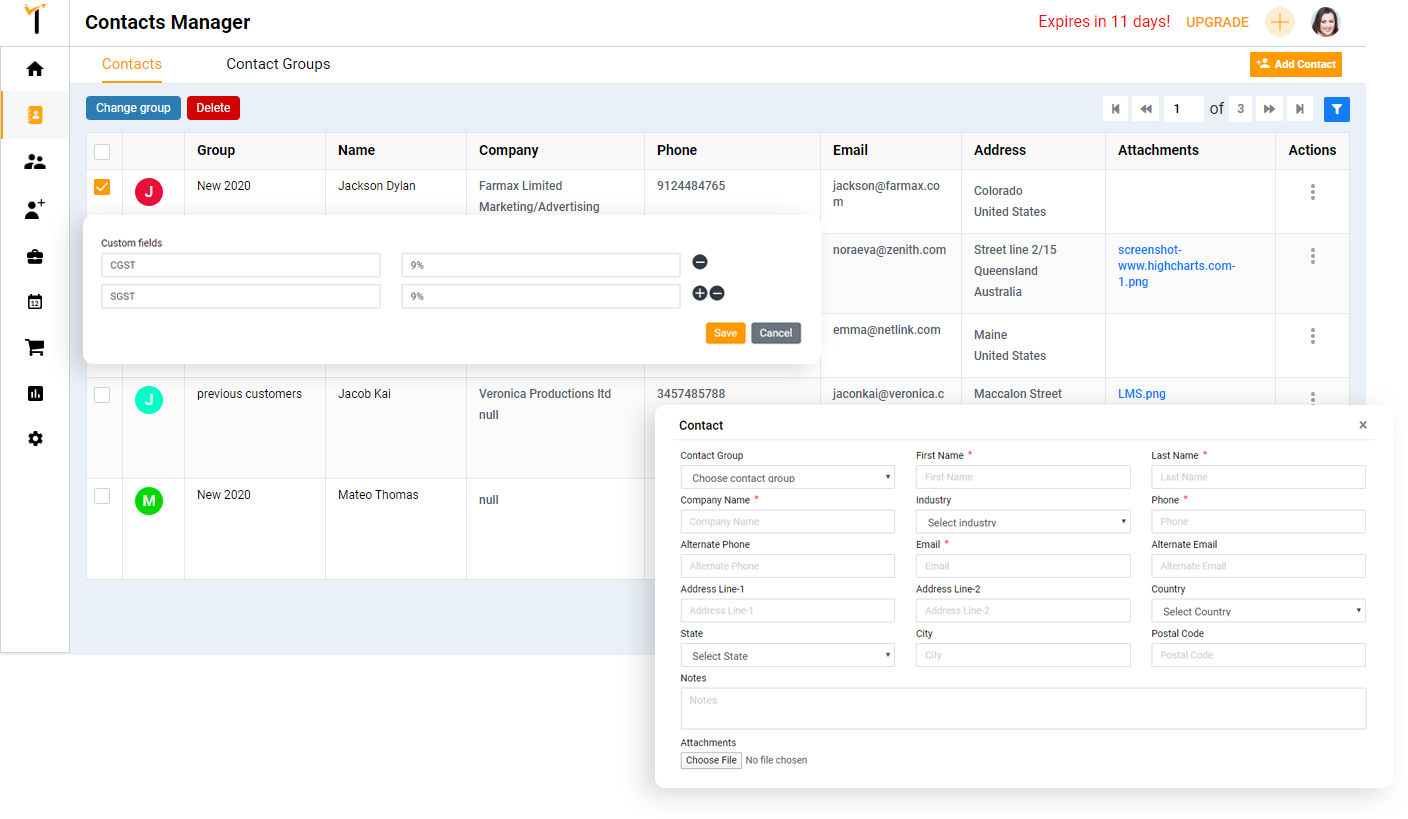Open the calendar sidebar icon

coord(35,301)
